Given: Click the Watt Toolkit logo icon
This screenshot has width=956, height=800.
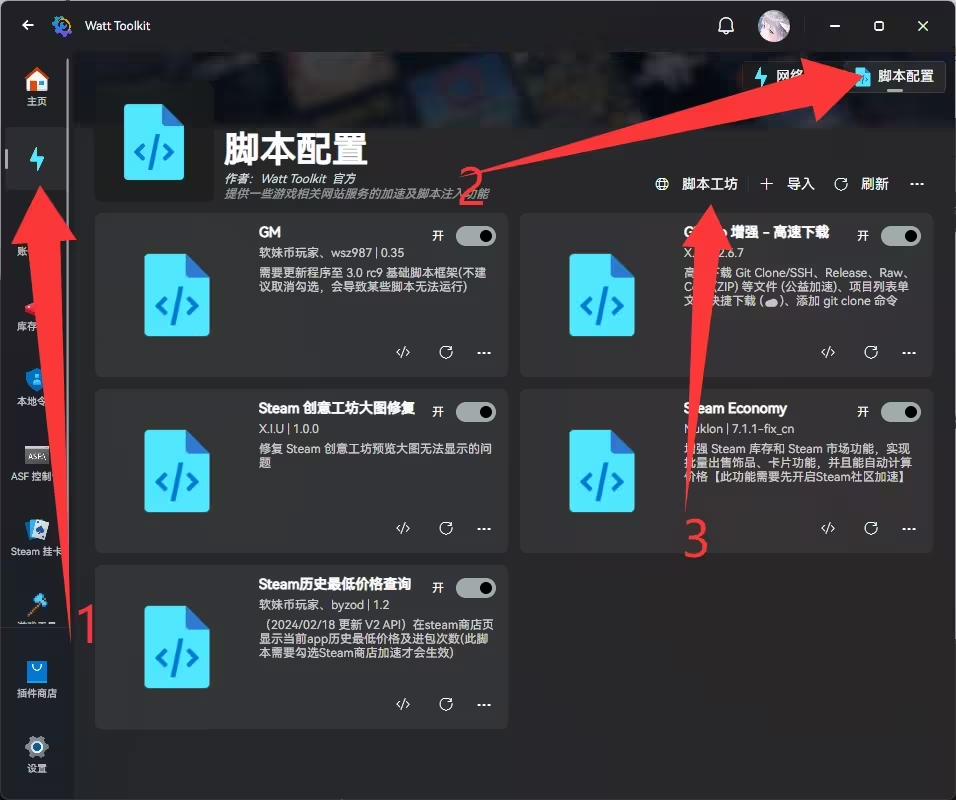Looking at the screenshot, I should pyautogui.click(x=62, y=26).
